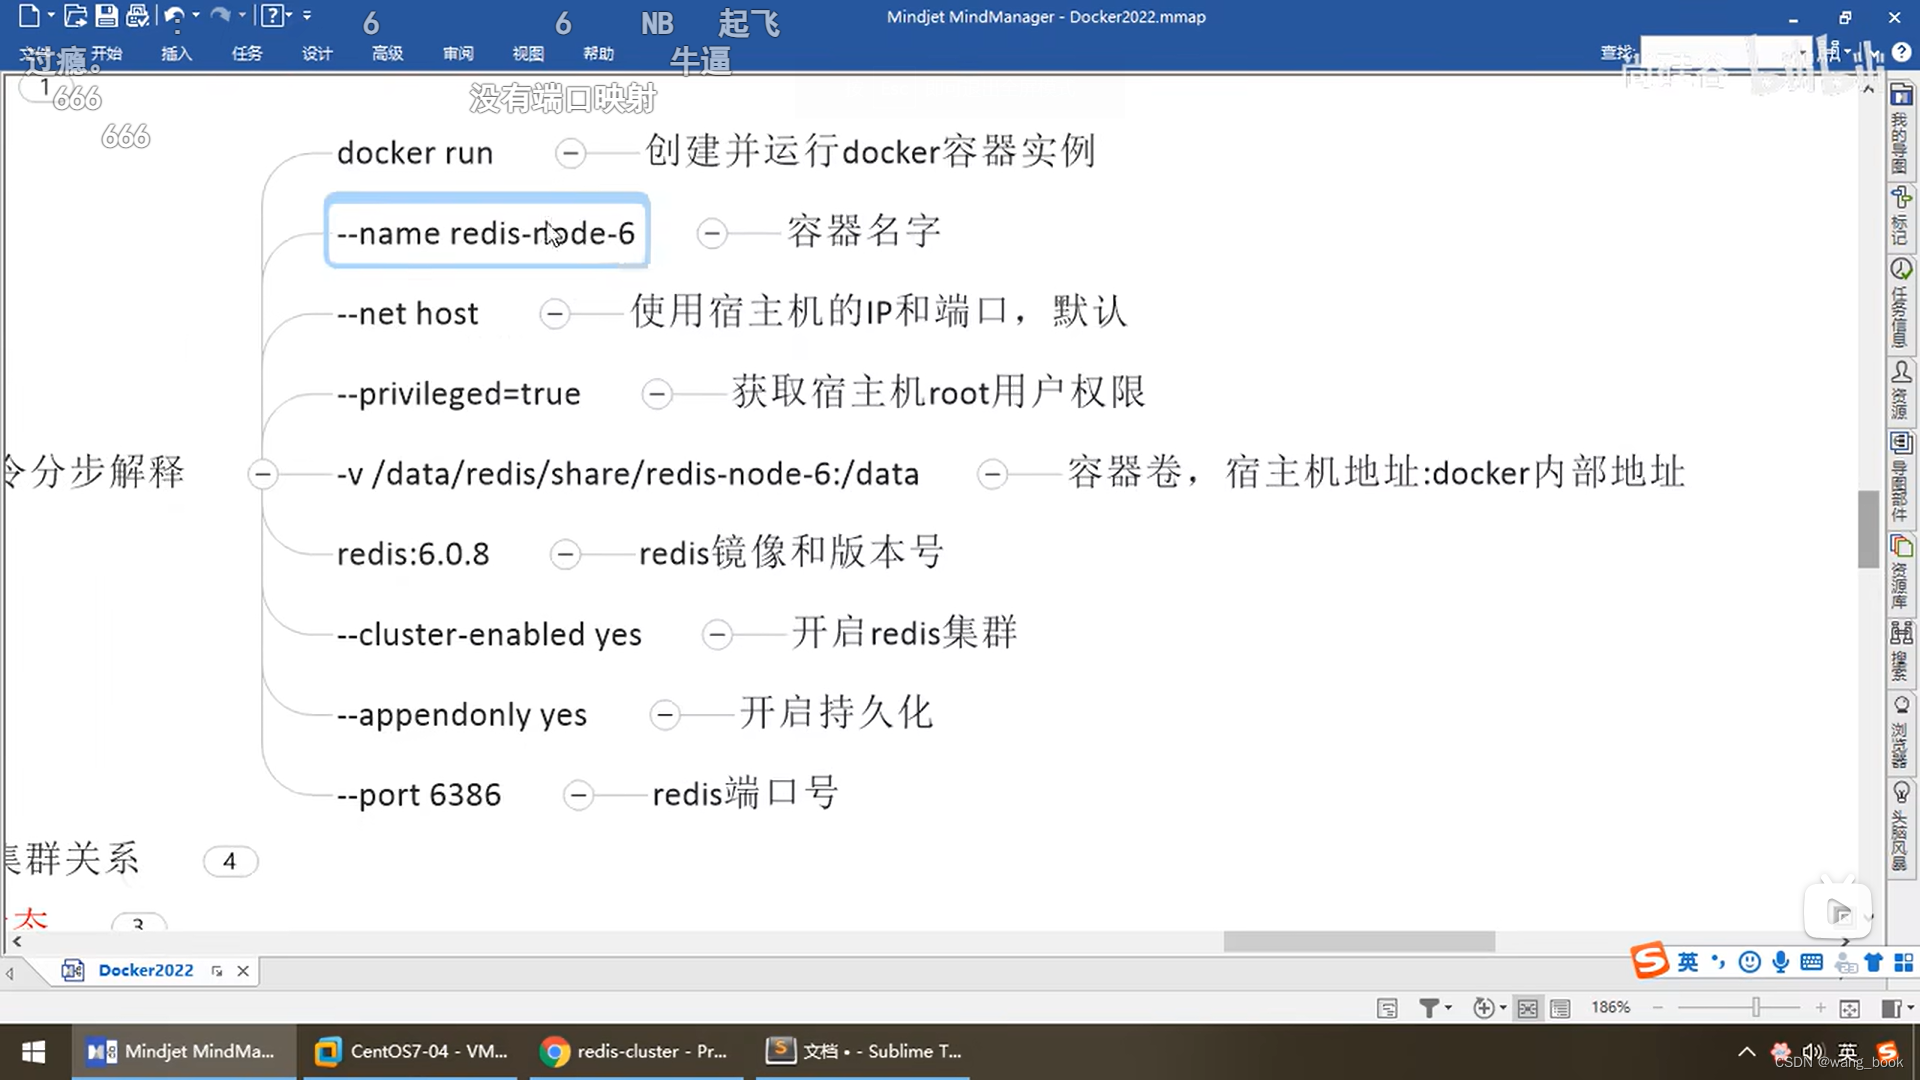Click the Save icon in quick access toolbar
The width and height of the screenshot is (1920, 1080).
point(106,16)
